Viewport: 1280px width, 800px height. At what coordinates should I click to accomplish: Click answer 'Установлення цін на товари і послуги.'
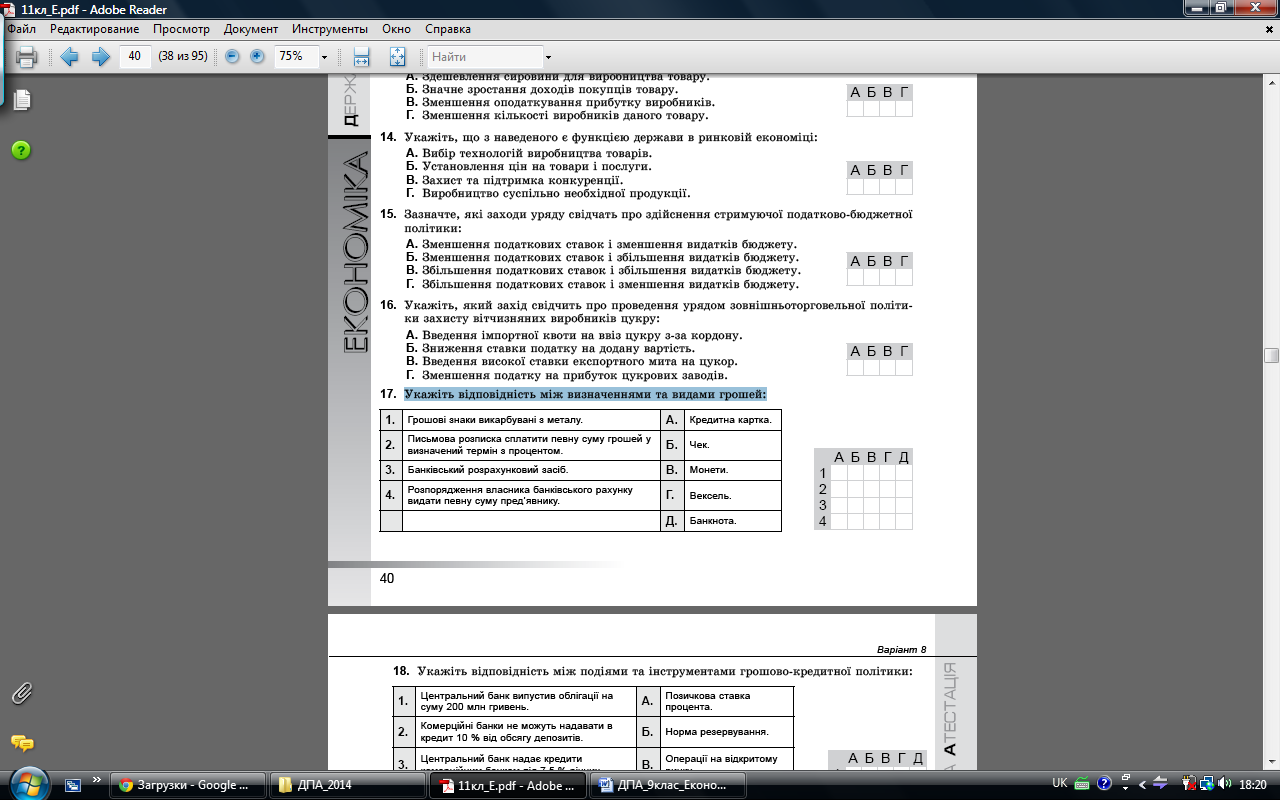pyautogui.click(x=536, y=167)
